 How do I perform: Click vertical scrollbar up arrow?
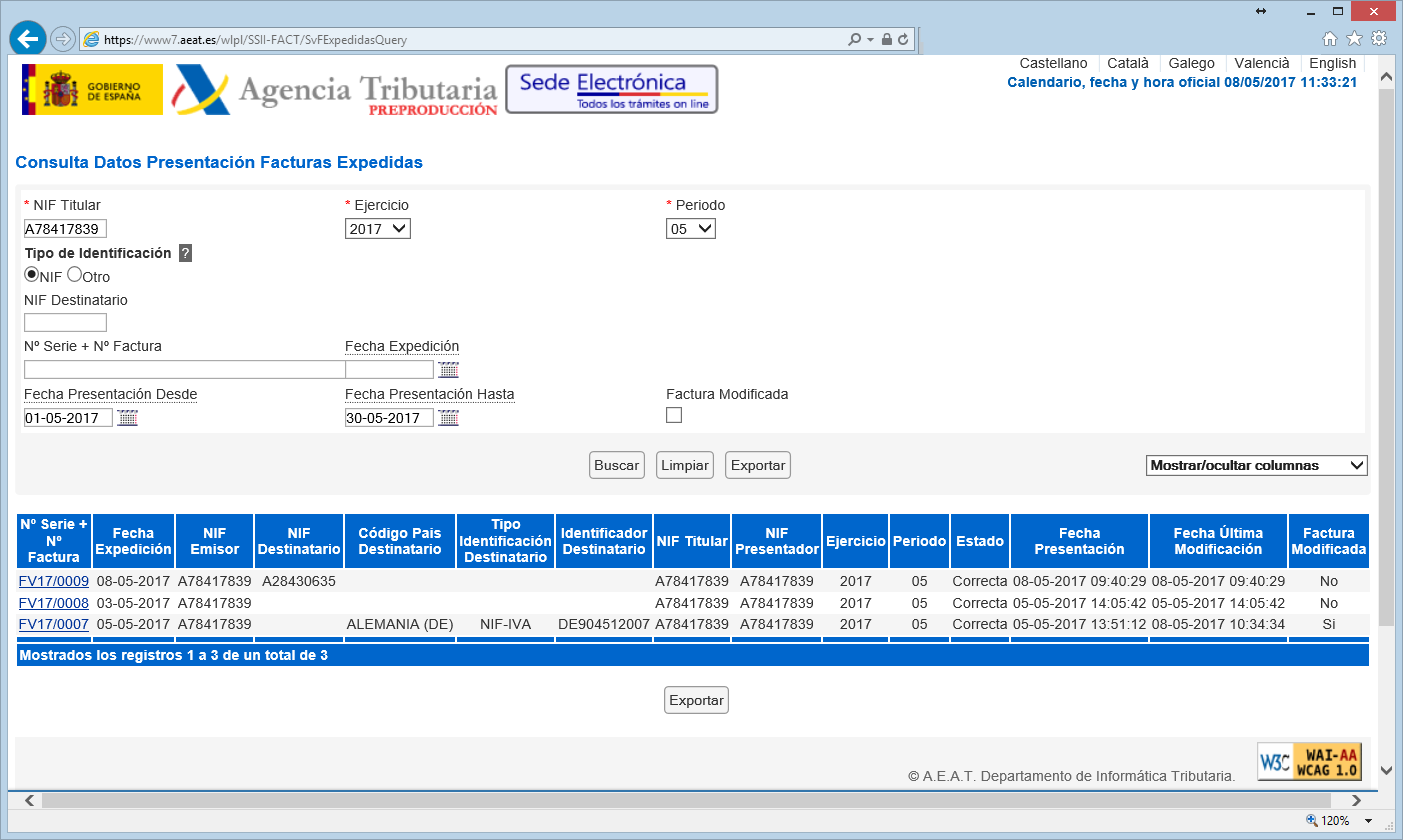[x=1385, y=77]
